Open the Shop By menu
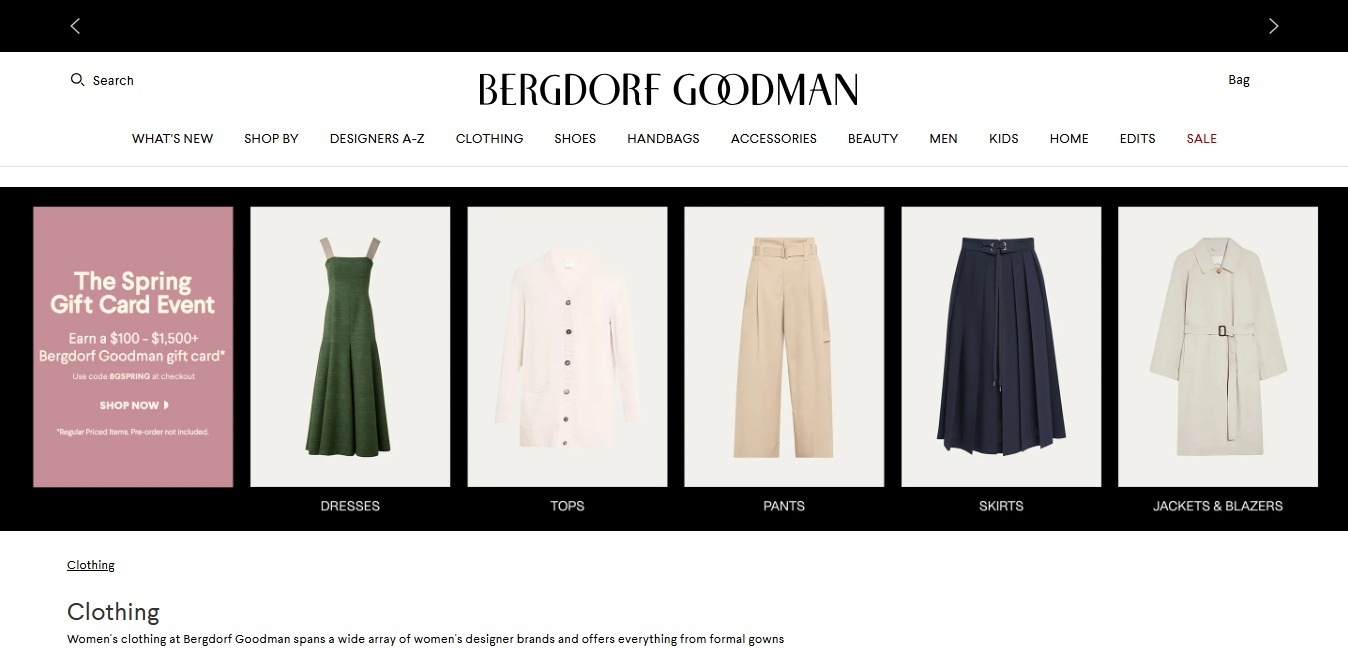The height and width of the screenshot is (648, 1348). 271,139
